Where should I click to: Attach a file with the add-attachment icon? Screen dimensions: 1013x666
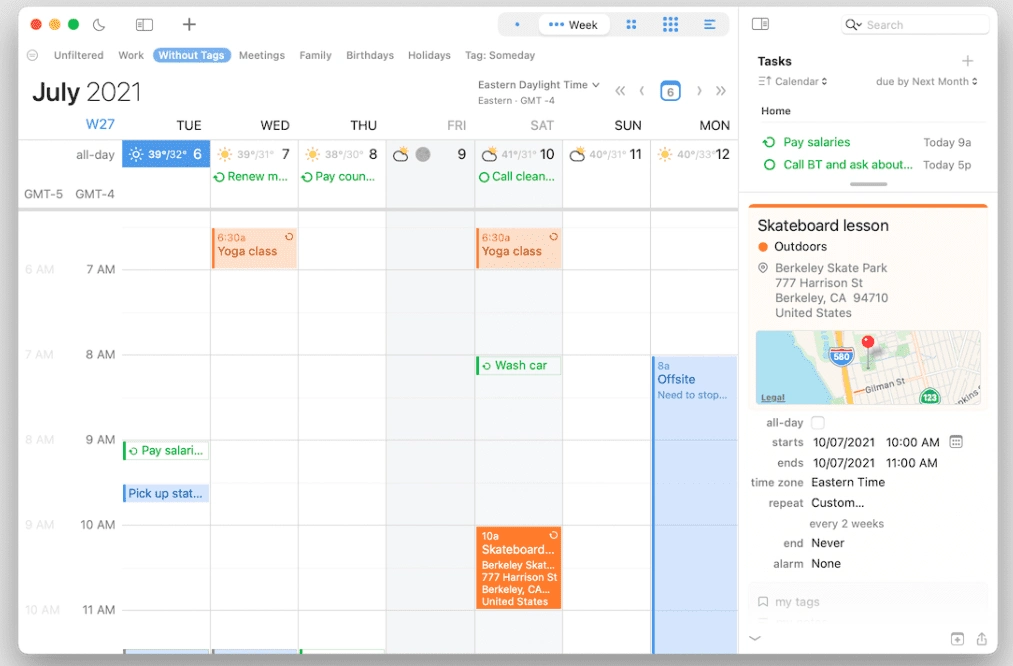pos(958,638)
